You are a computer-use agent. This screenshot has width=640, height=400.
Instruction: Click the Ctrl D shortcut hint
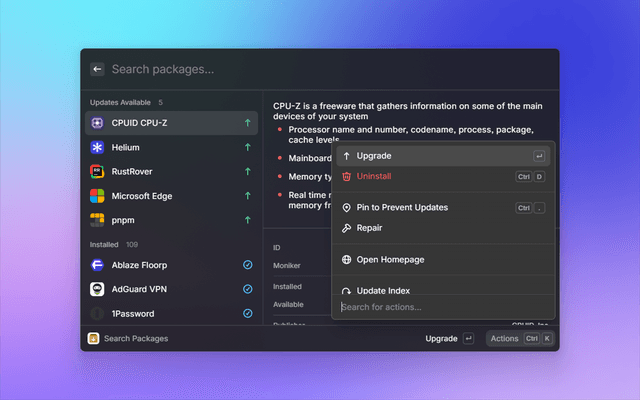pos(530,177)
